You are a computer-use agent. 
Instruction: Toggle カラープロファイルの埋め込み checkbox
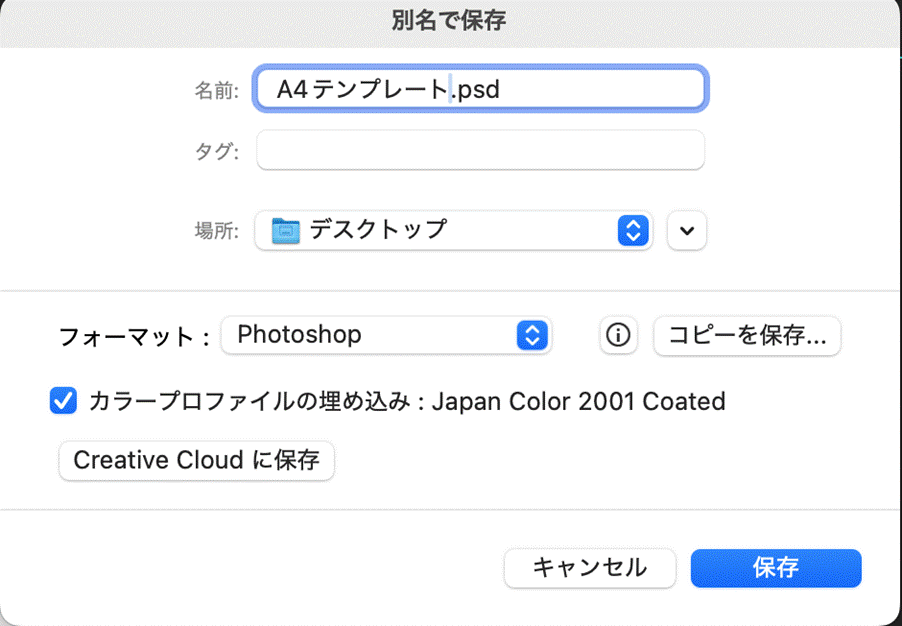coord(63,401)
